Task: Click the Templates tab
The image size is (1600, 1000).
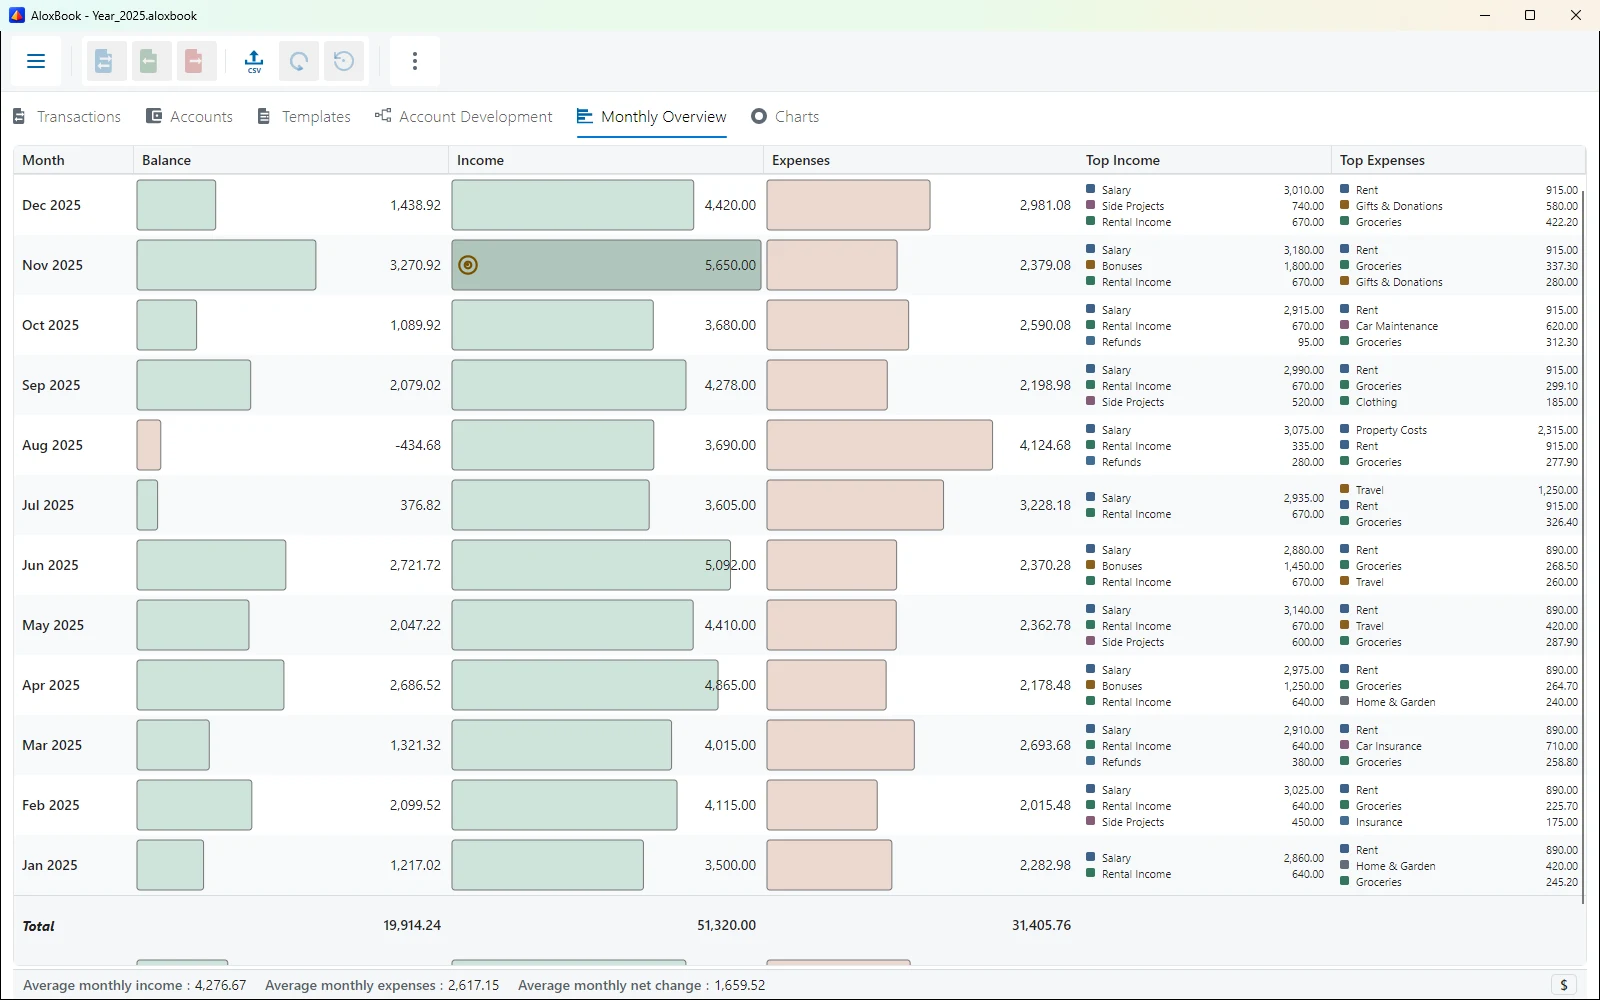Action: point(304,117)
